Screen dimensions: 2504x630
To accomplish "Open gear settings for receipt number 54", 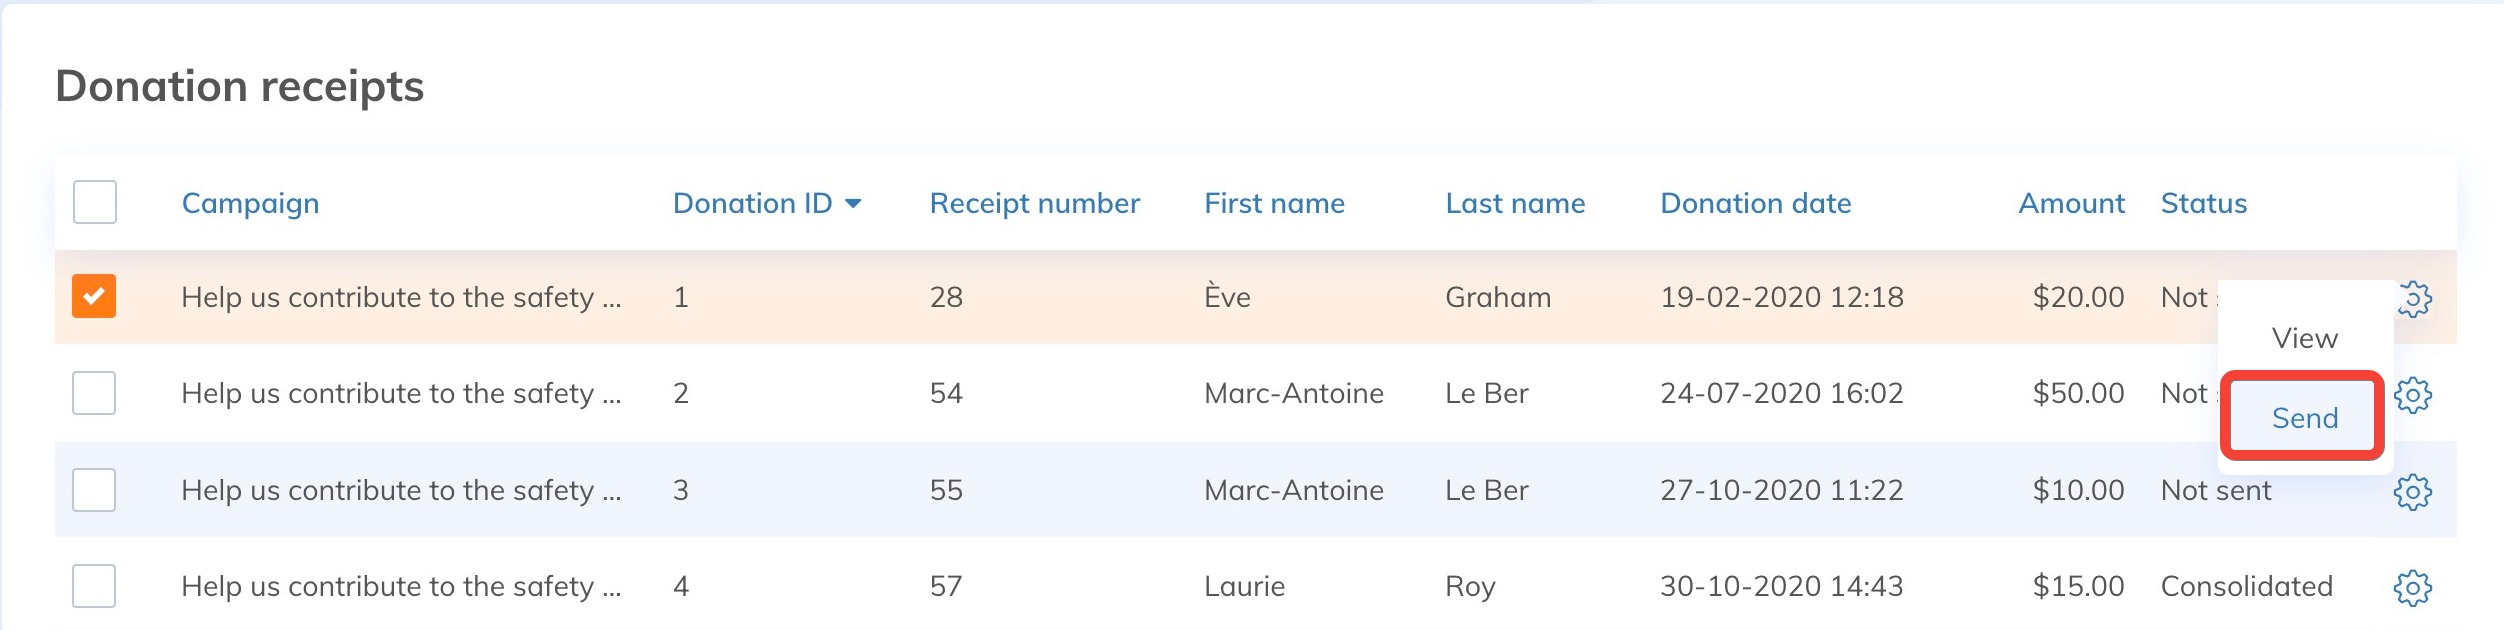I will 2413,395.
